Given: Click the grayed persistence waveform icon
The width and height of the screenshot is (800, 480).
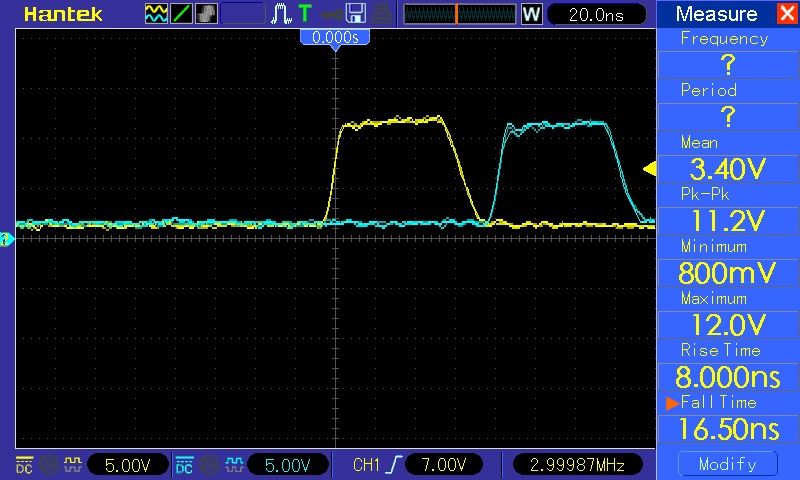Looking at the screenshot, I should pyautogui.click(x=206, y=14).
